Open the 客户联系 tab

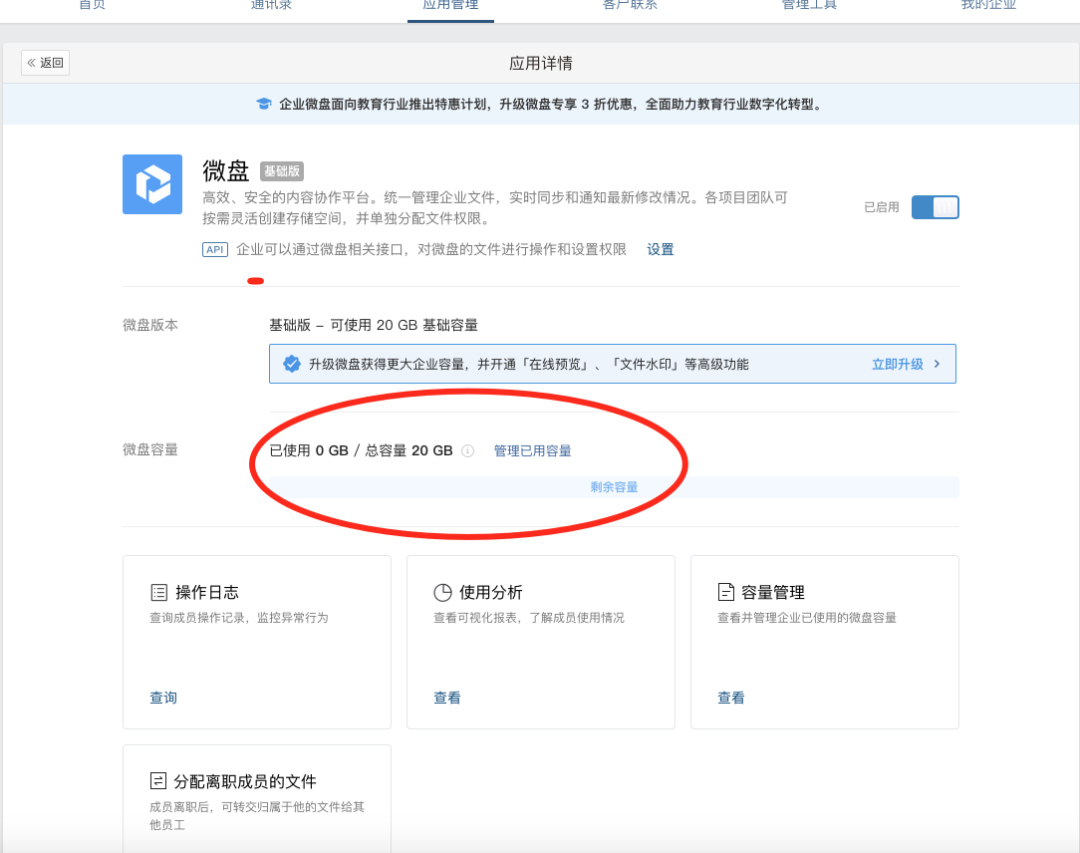[630, 4]
